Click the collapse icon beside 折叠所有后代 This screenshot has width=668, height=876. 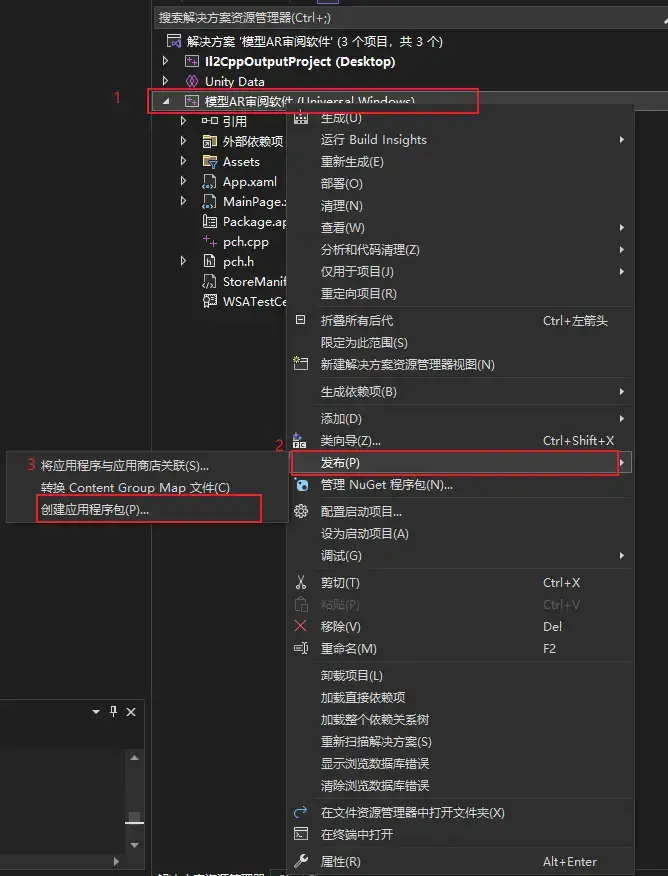300,320
